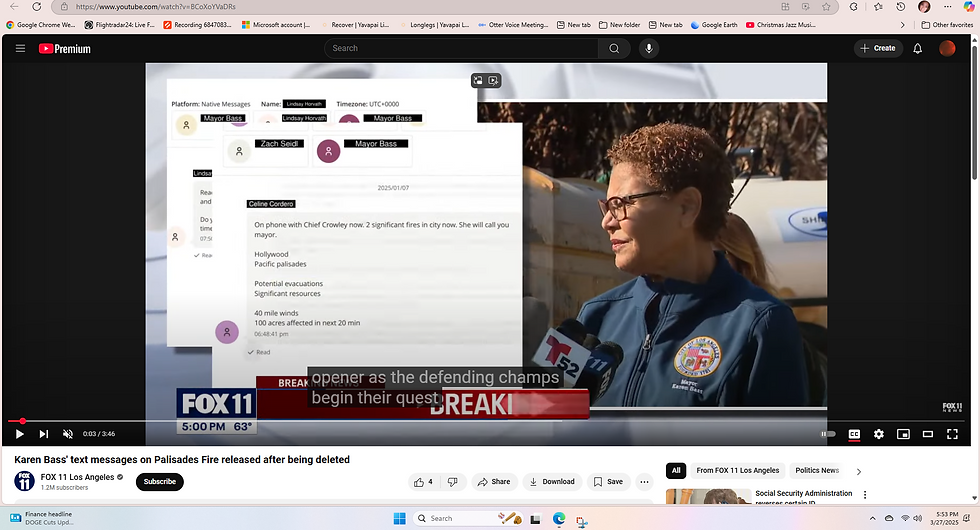This screenshot has width=980, height=530.
Task: Open FOX 11 Los Angeles channel name
Action: tap(78, 477)
